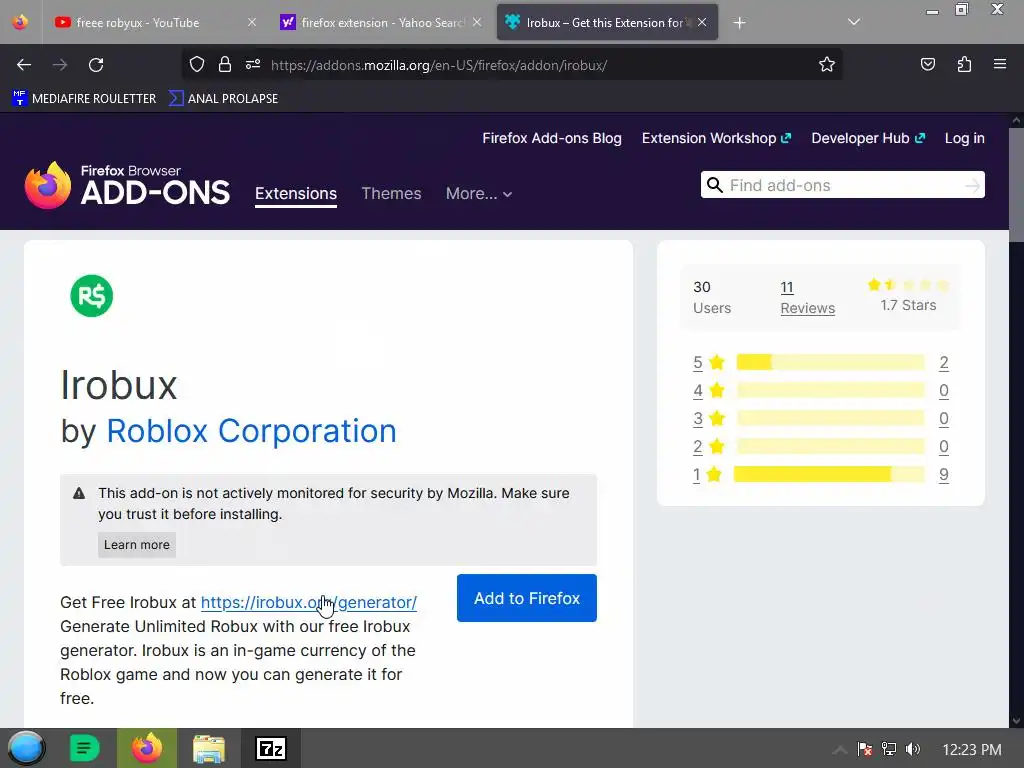Image resolution: width=1024 pixels, height=768 pixels.
Task: Click the green R$ Irobux icon
Action: coord(91,296)
